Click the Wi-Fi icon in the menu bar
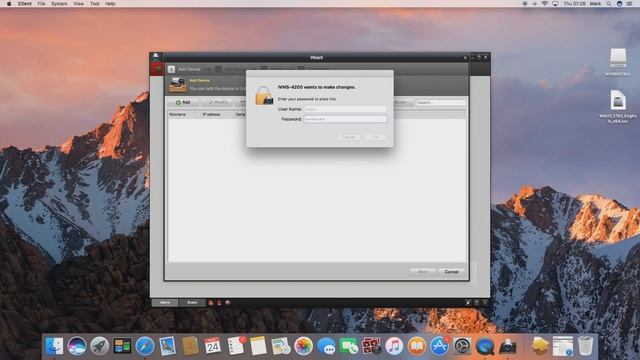The image size is (640, 360). coord(544,4)
